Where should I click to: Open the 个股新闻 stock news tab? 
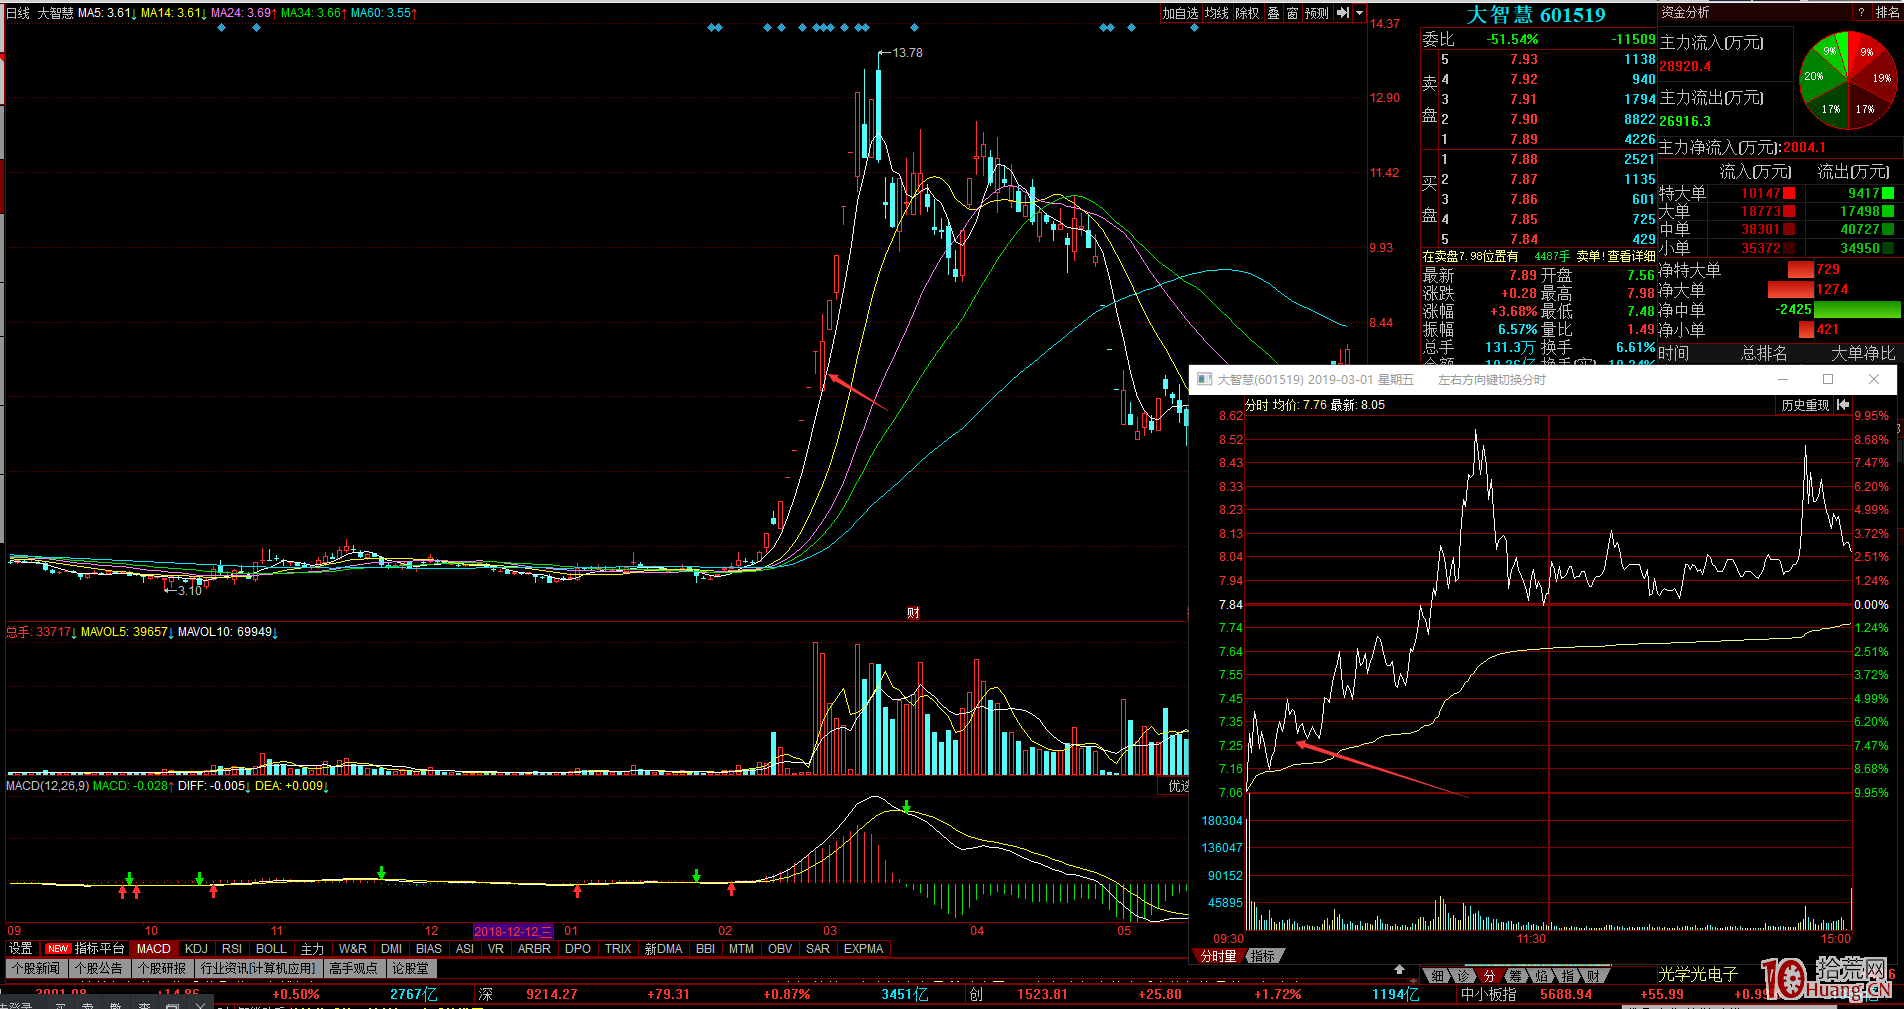37,968
